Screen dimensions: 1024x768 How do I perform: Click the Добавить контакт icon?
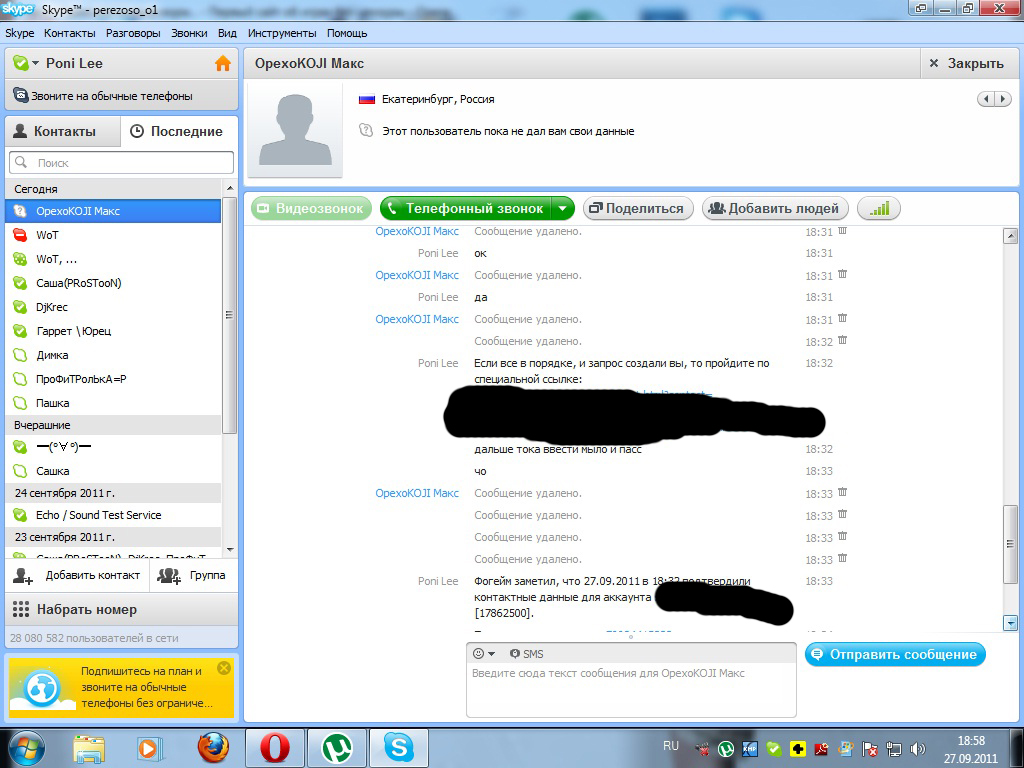click(x=23, y=575)
